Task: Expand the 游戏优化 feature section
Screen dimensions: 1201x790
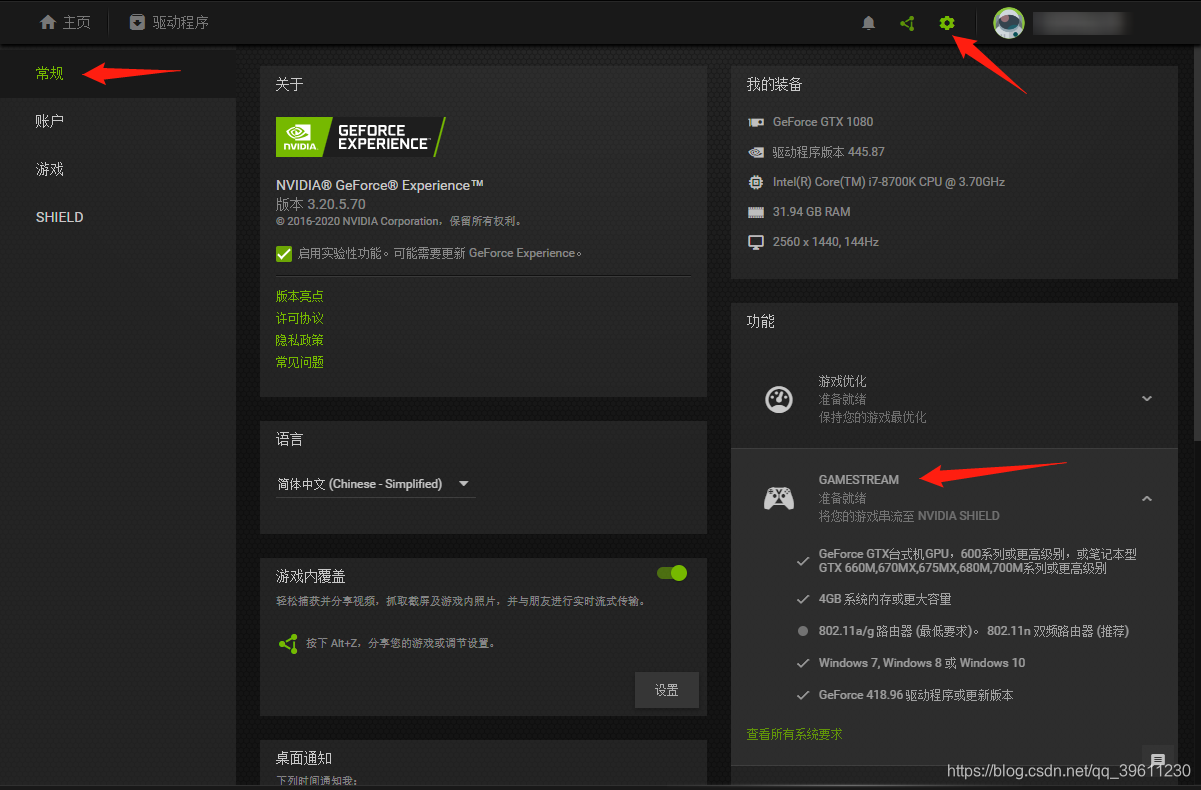Action: pyautogui.click(x=1147, y=398)
